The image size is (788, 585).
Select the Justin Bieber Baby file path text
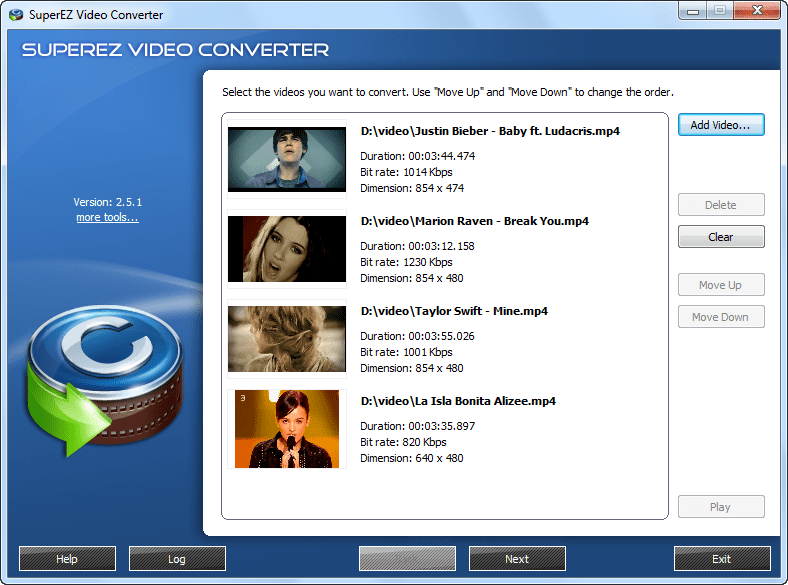pos(490,131)
